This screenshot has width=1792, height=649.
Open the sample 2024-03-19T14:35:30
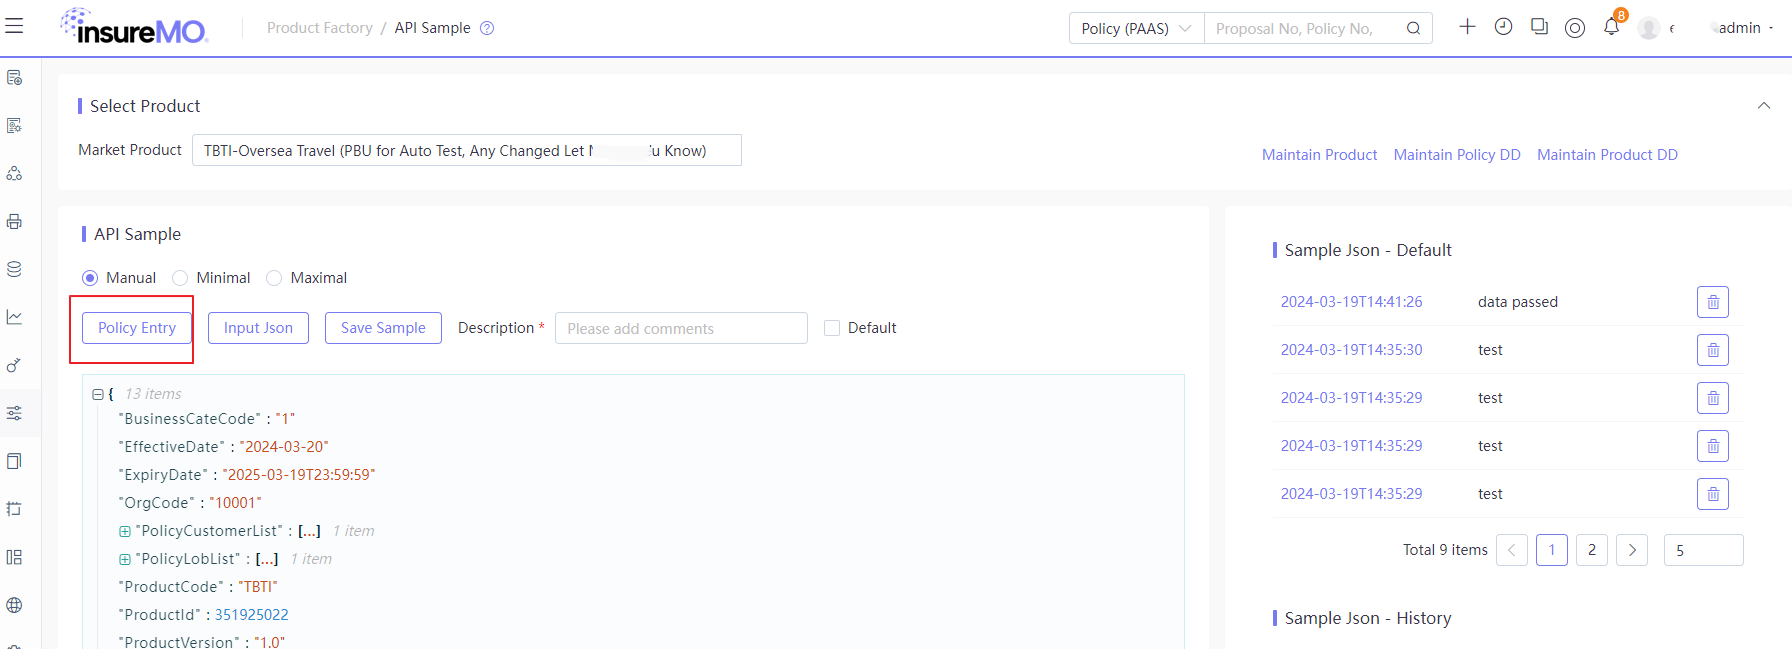(1351, 350)
